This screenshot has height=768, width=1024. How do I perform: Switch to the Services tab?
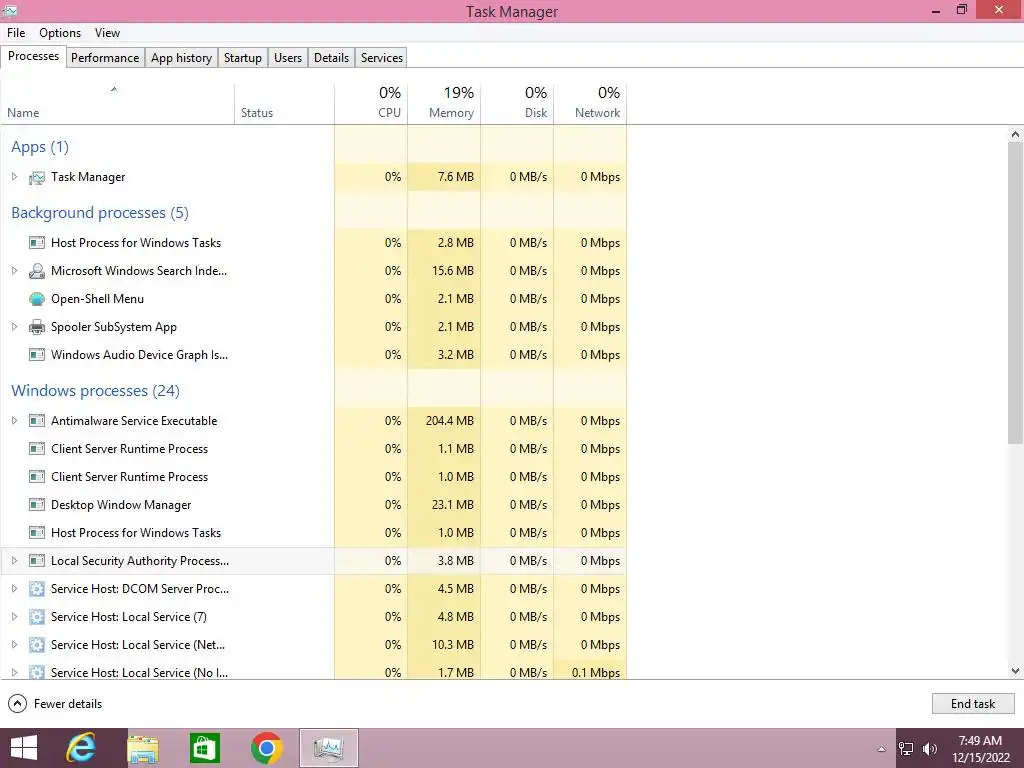[382, 57]
